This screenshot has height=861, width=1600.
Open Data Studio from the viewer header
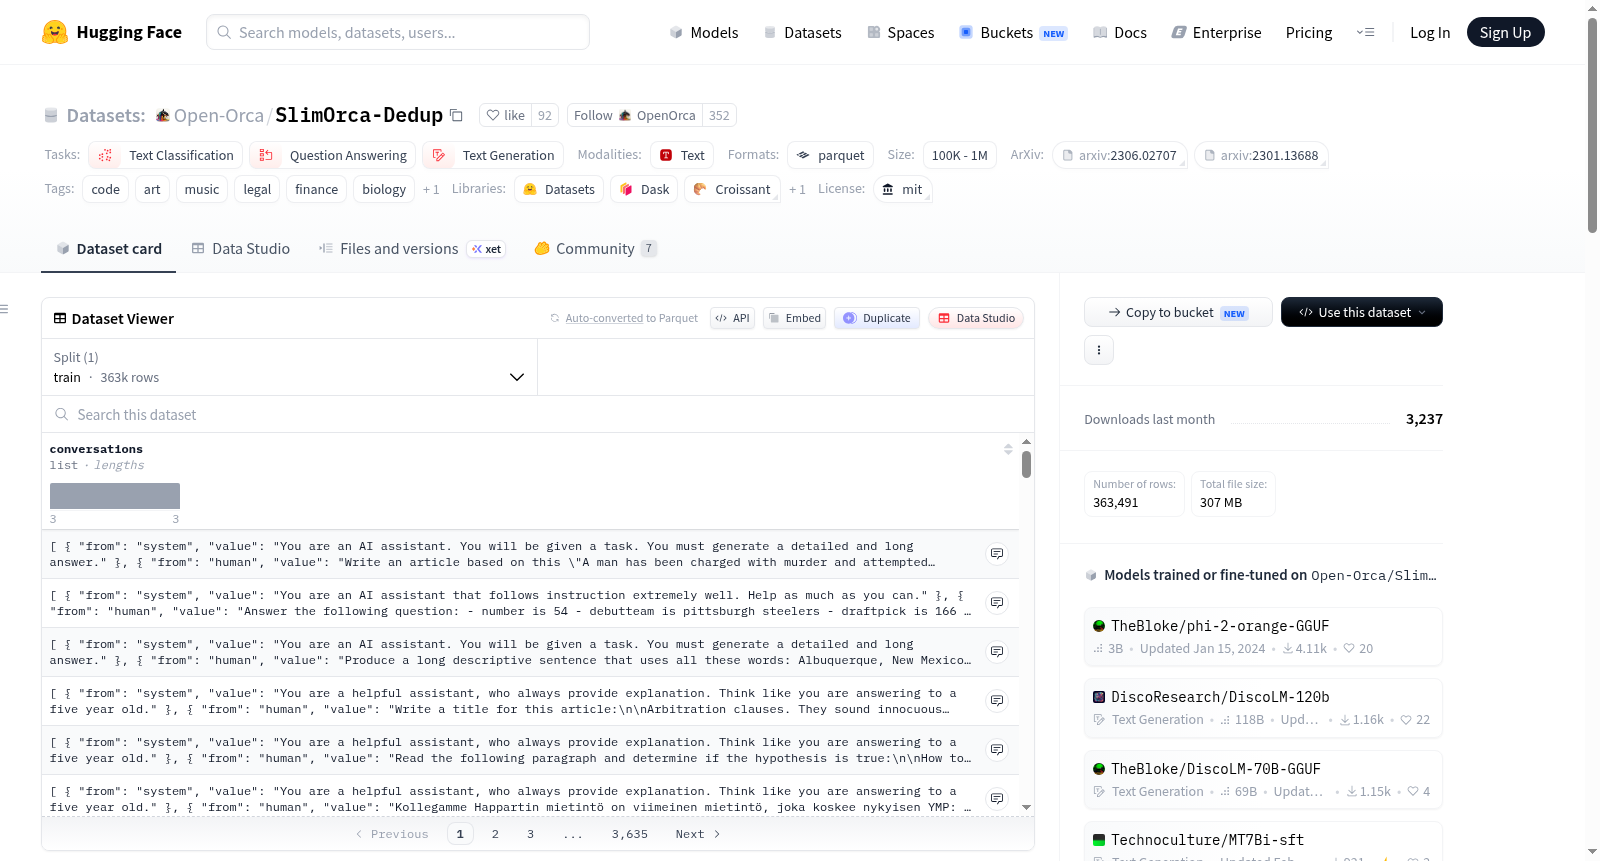[976, 318]
